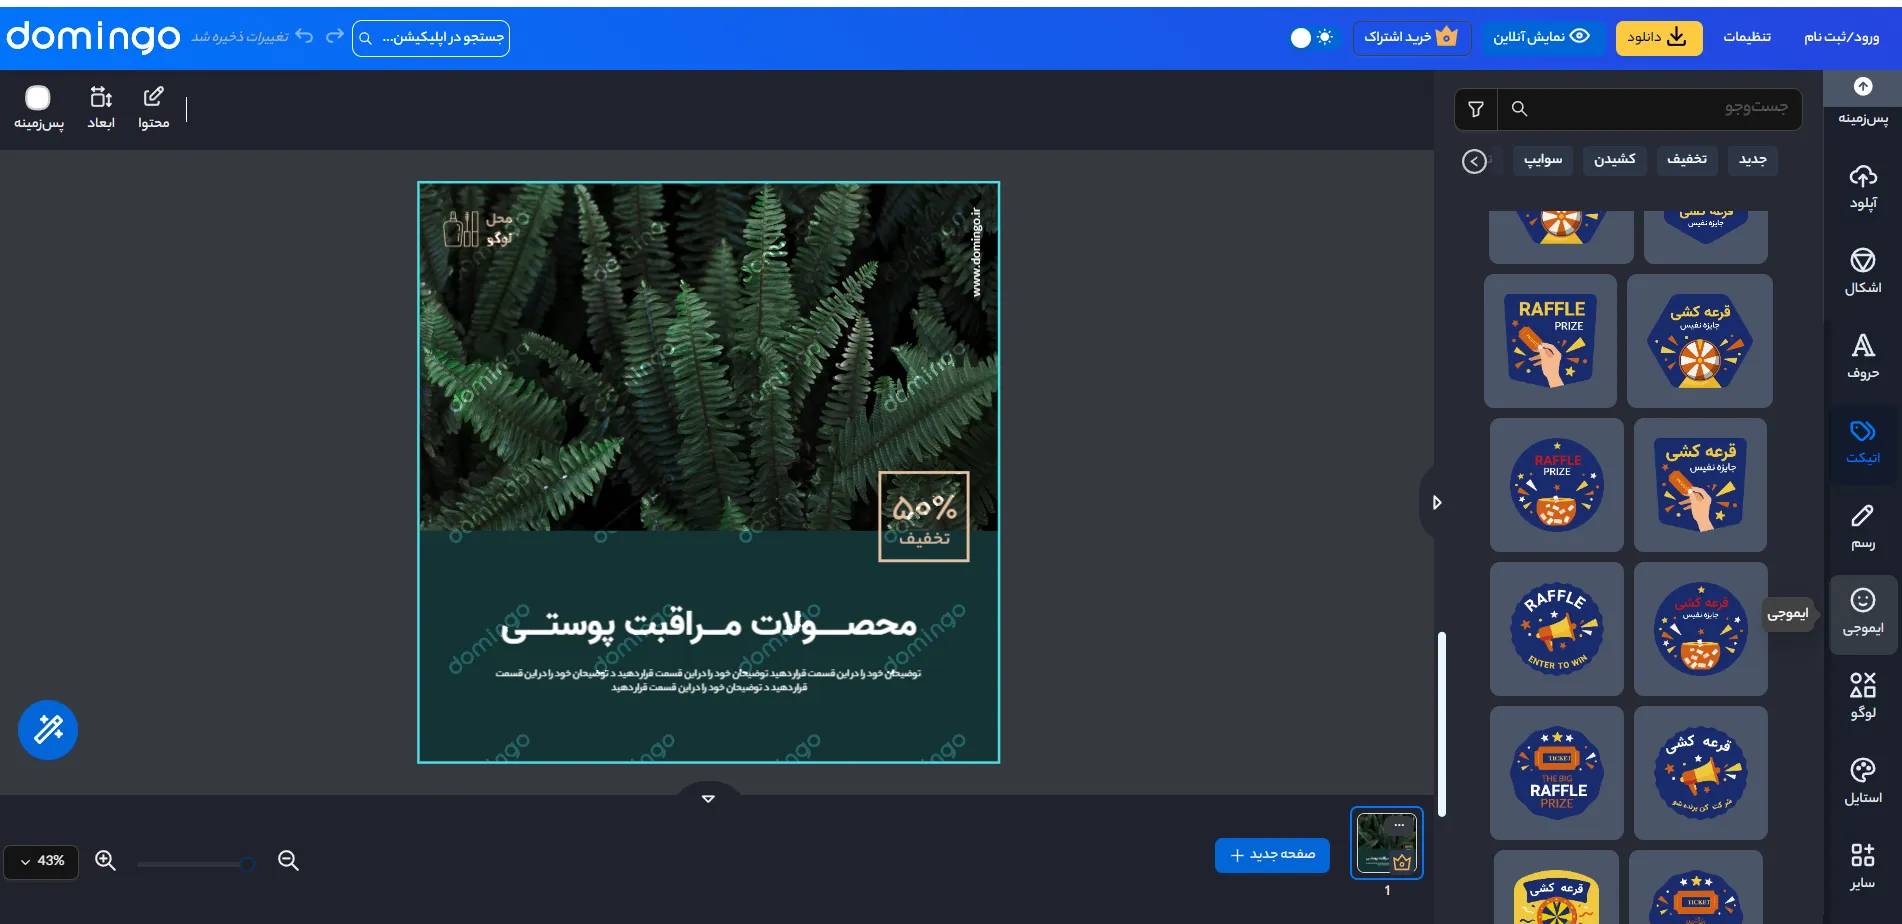Click the filter funnel icon beside search

(1476, 109)
